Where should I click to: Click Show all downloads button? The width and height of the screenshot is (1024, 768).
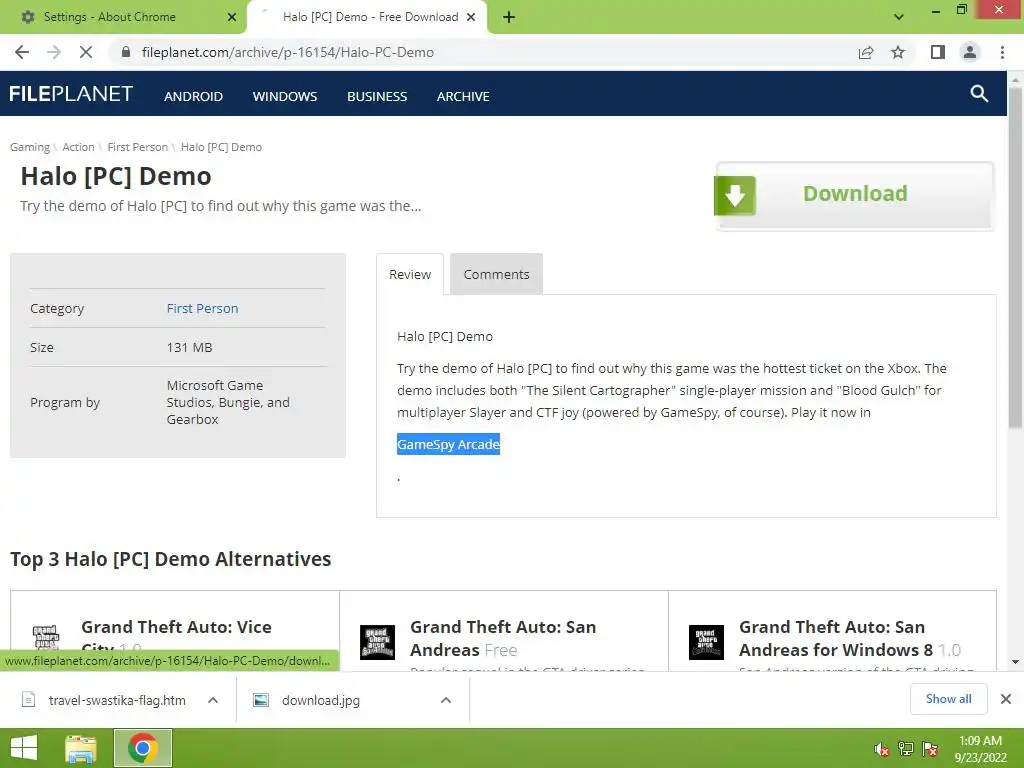948,699
